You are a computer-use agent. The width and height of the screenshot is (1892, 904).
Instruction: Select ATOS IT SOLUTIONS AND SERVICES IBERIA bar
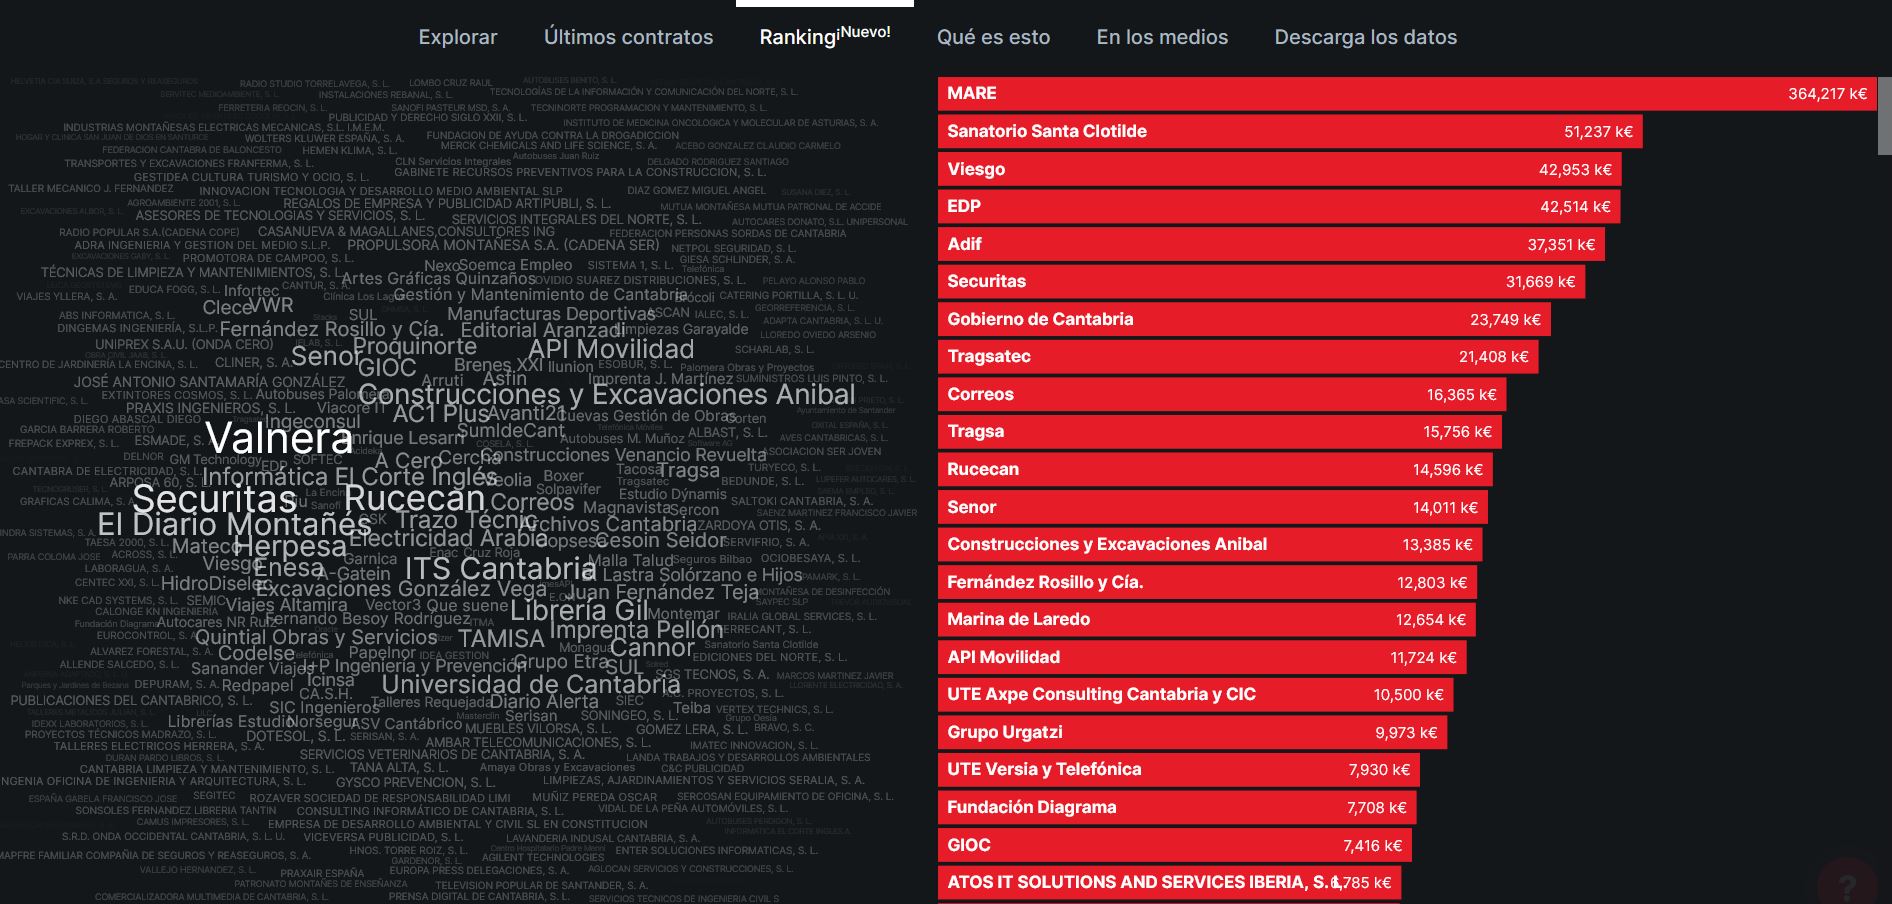(x=1169, y=882)
